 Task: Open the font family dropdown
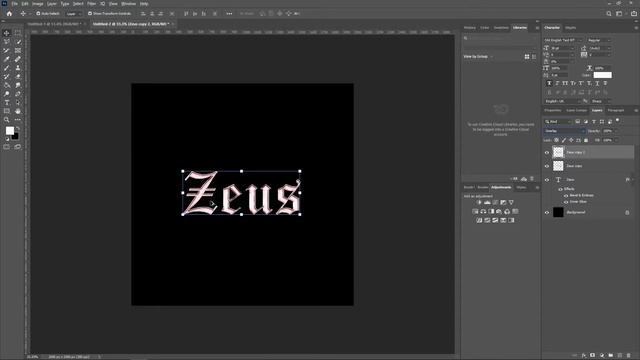pos(564,40)
